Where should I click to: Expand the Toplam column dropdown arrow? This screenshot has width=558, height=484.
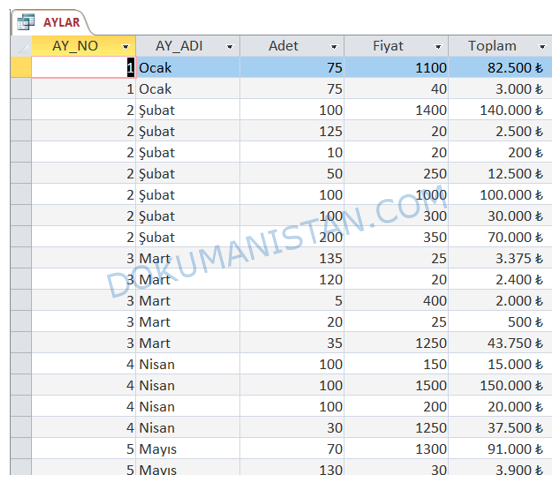point(542,47)
